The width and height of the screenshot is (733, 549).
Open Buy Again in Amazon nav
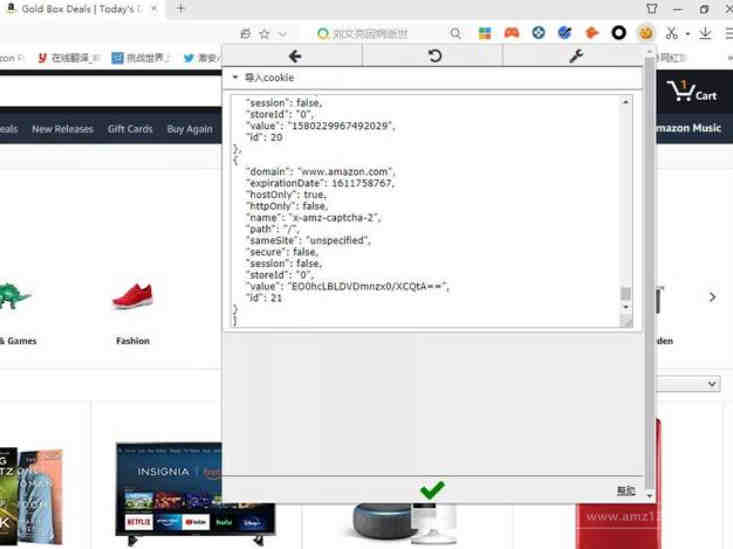[x=190, y=129]
